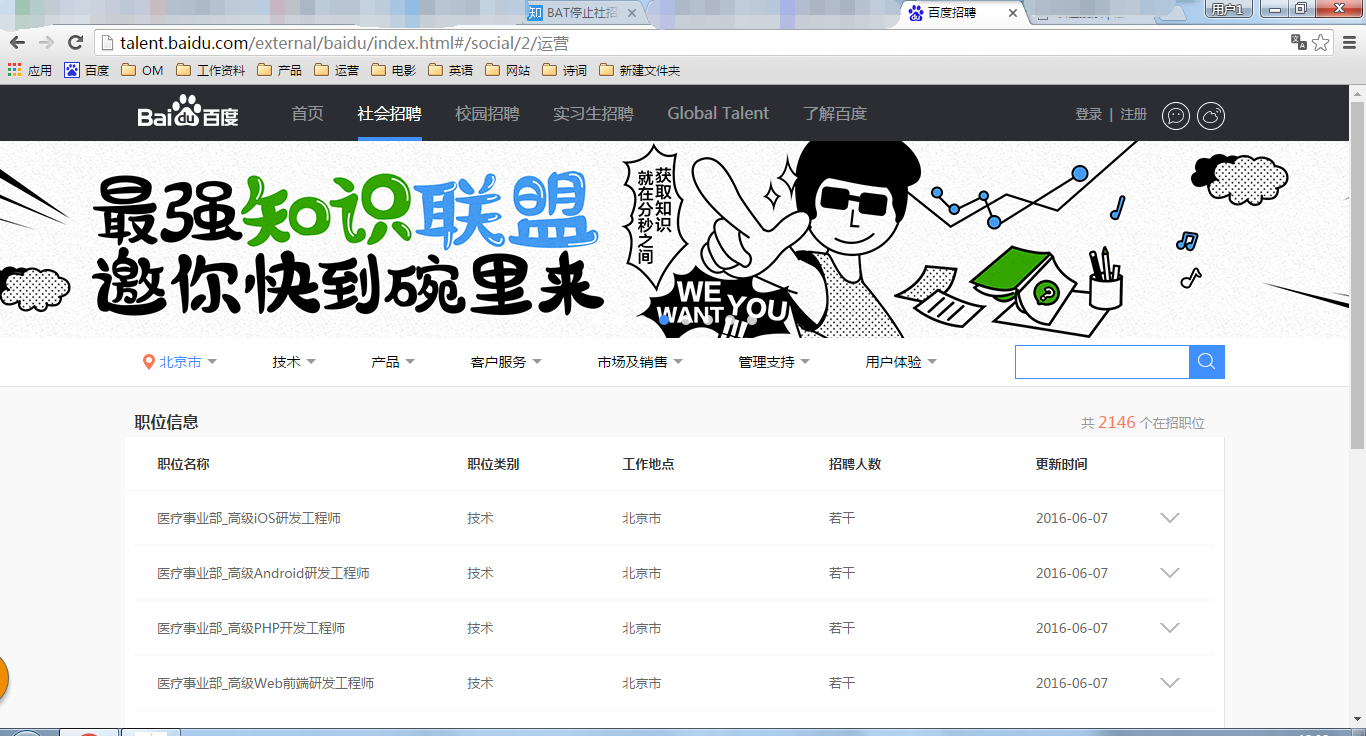
Task: Open job 医疗事业部_高级Android研发工程师
Action: pos(263,573)
